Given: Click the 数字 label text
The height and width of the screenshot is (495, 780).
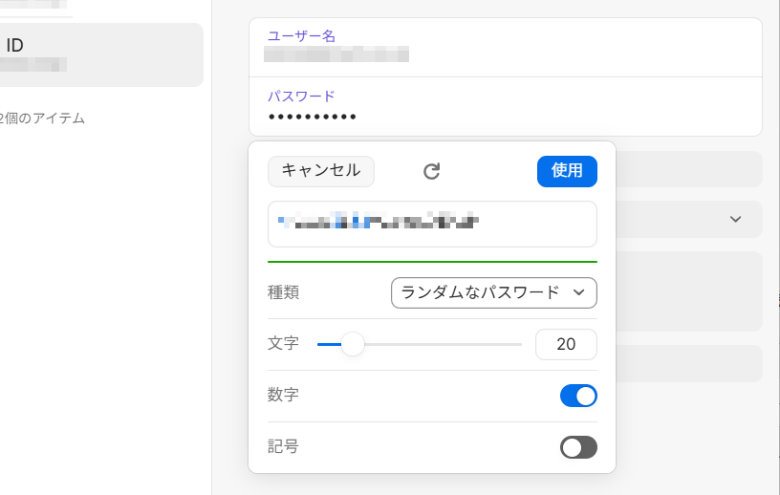Looking at the screenshot, I should [283, 395].
